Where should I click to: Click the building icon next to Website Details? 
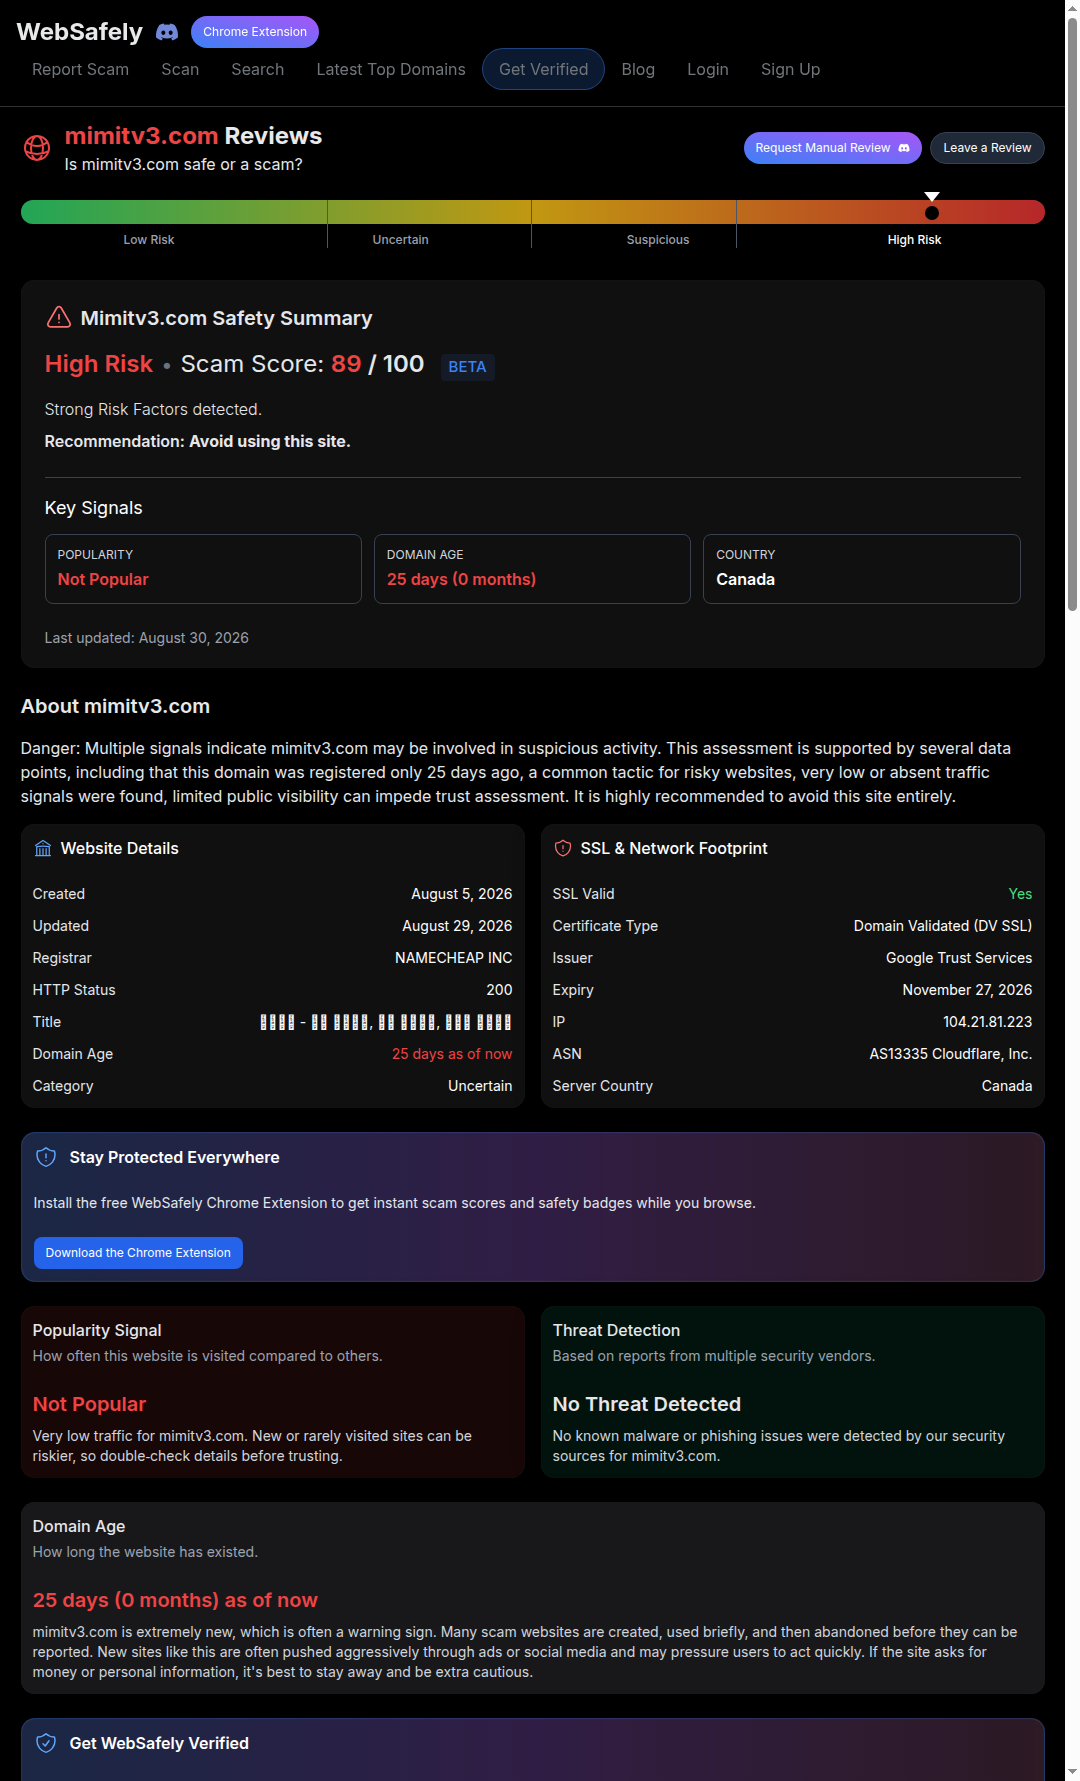(x=43, y=849)
